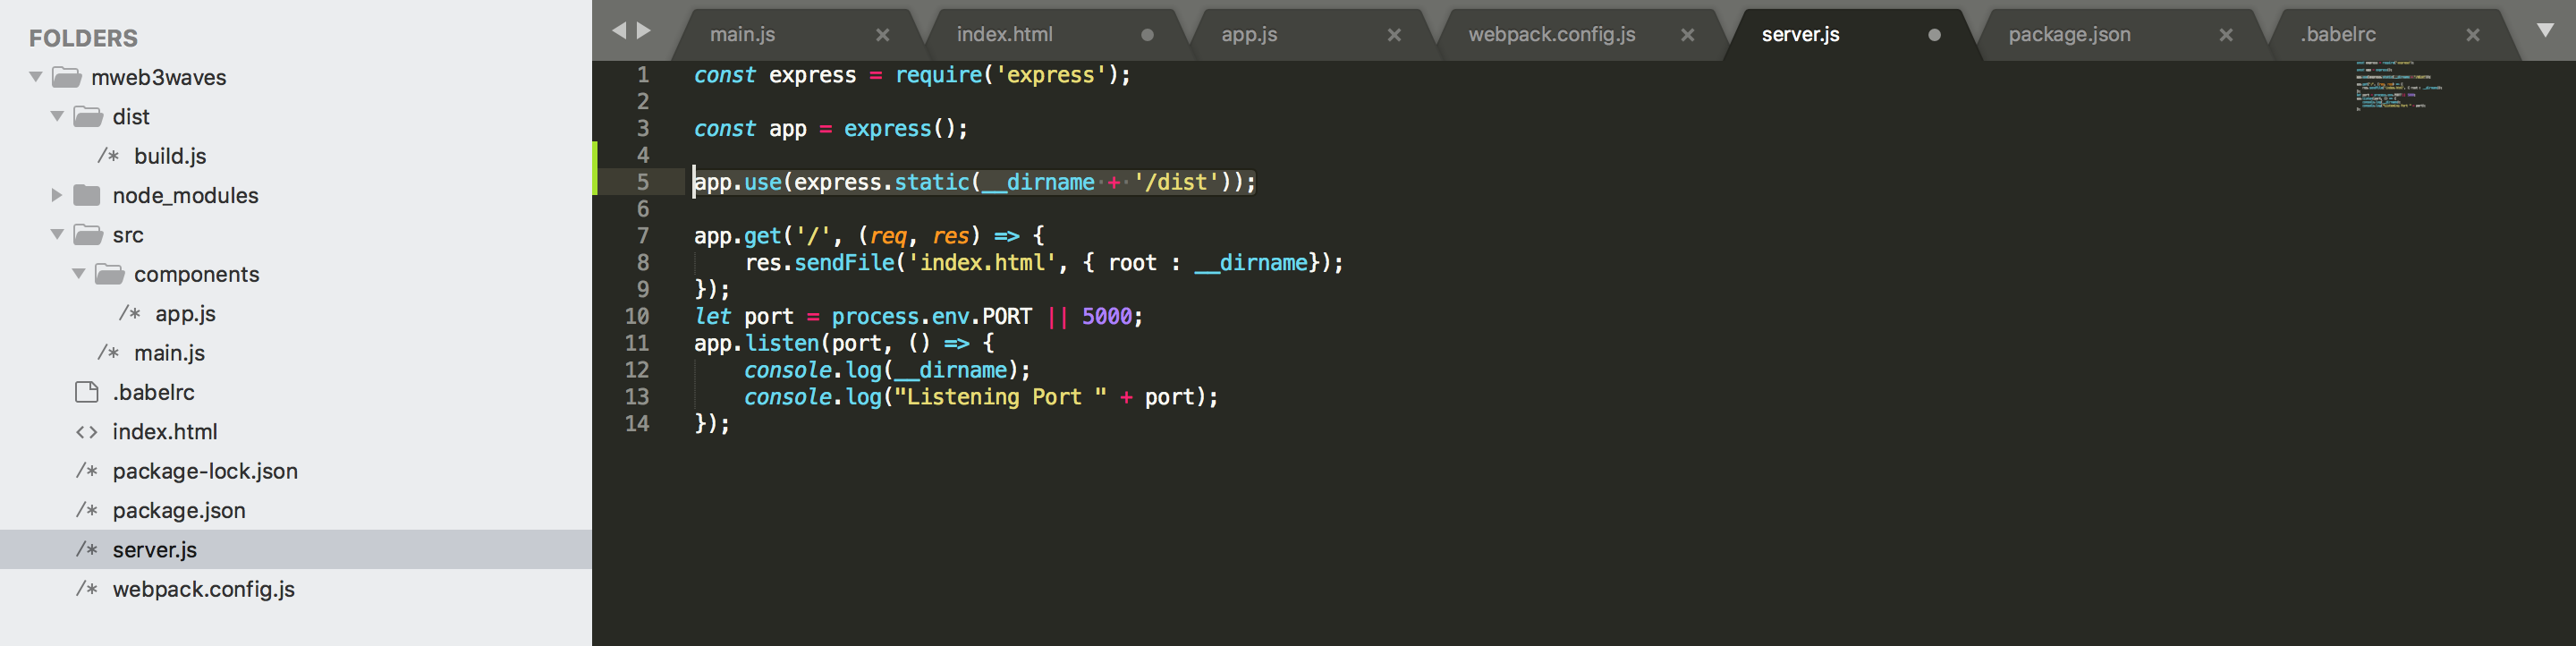Go to next tab with right arrow
Viewport: 2576px width, 646px height.
(x=644, y=31)
